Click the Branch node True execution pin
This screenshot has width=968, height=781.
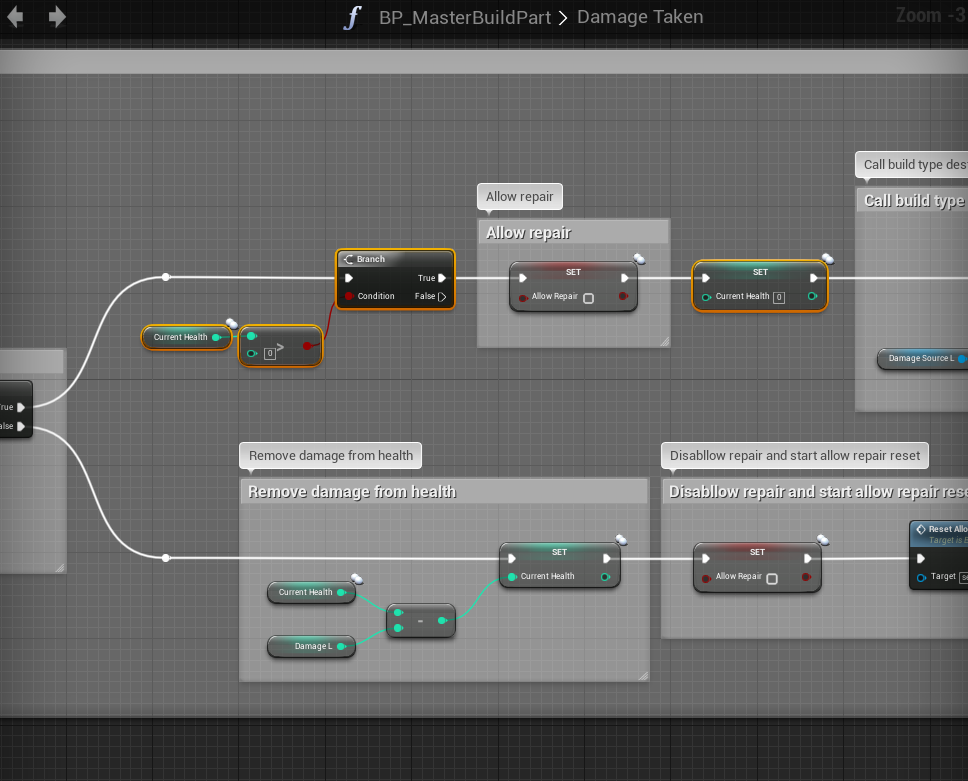[442, 278]
